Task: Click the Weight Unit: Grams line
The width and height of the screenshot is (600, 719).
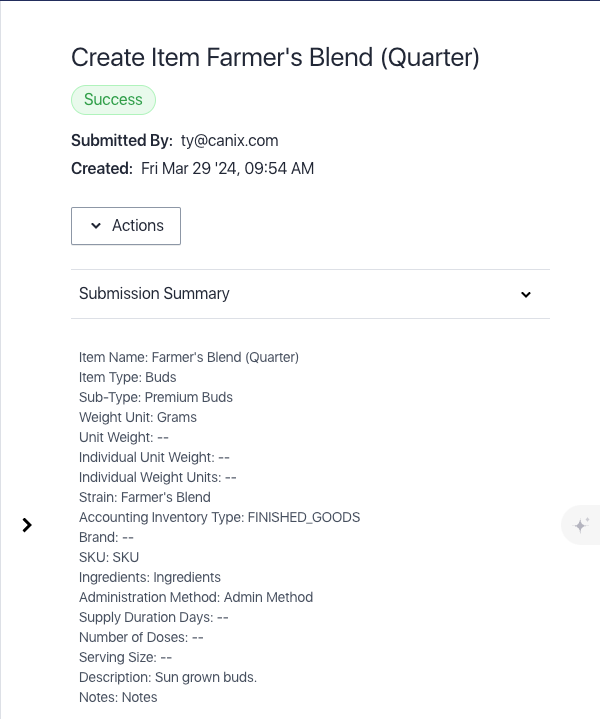Action: (138, 417)
